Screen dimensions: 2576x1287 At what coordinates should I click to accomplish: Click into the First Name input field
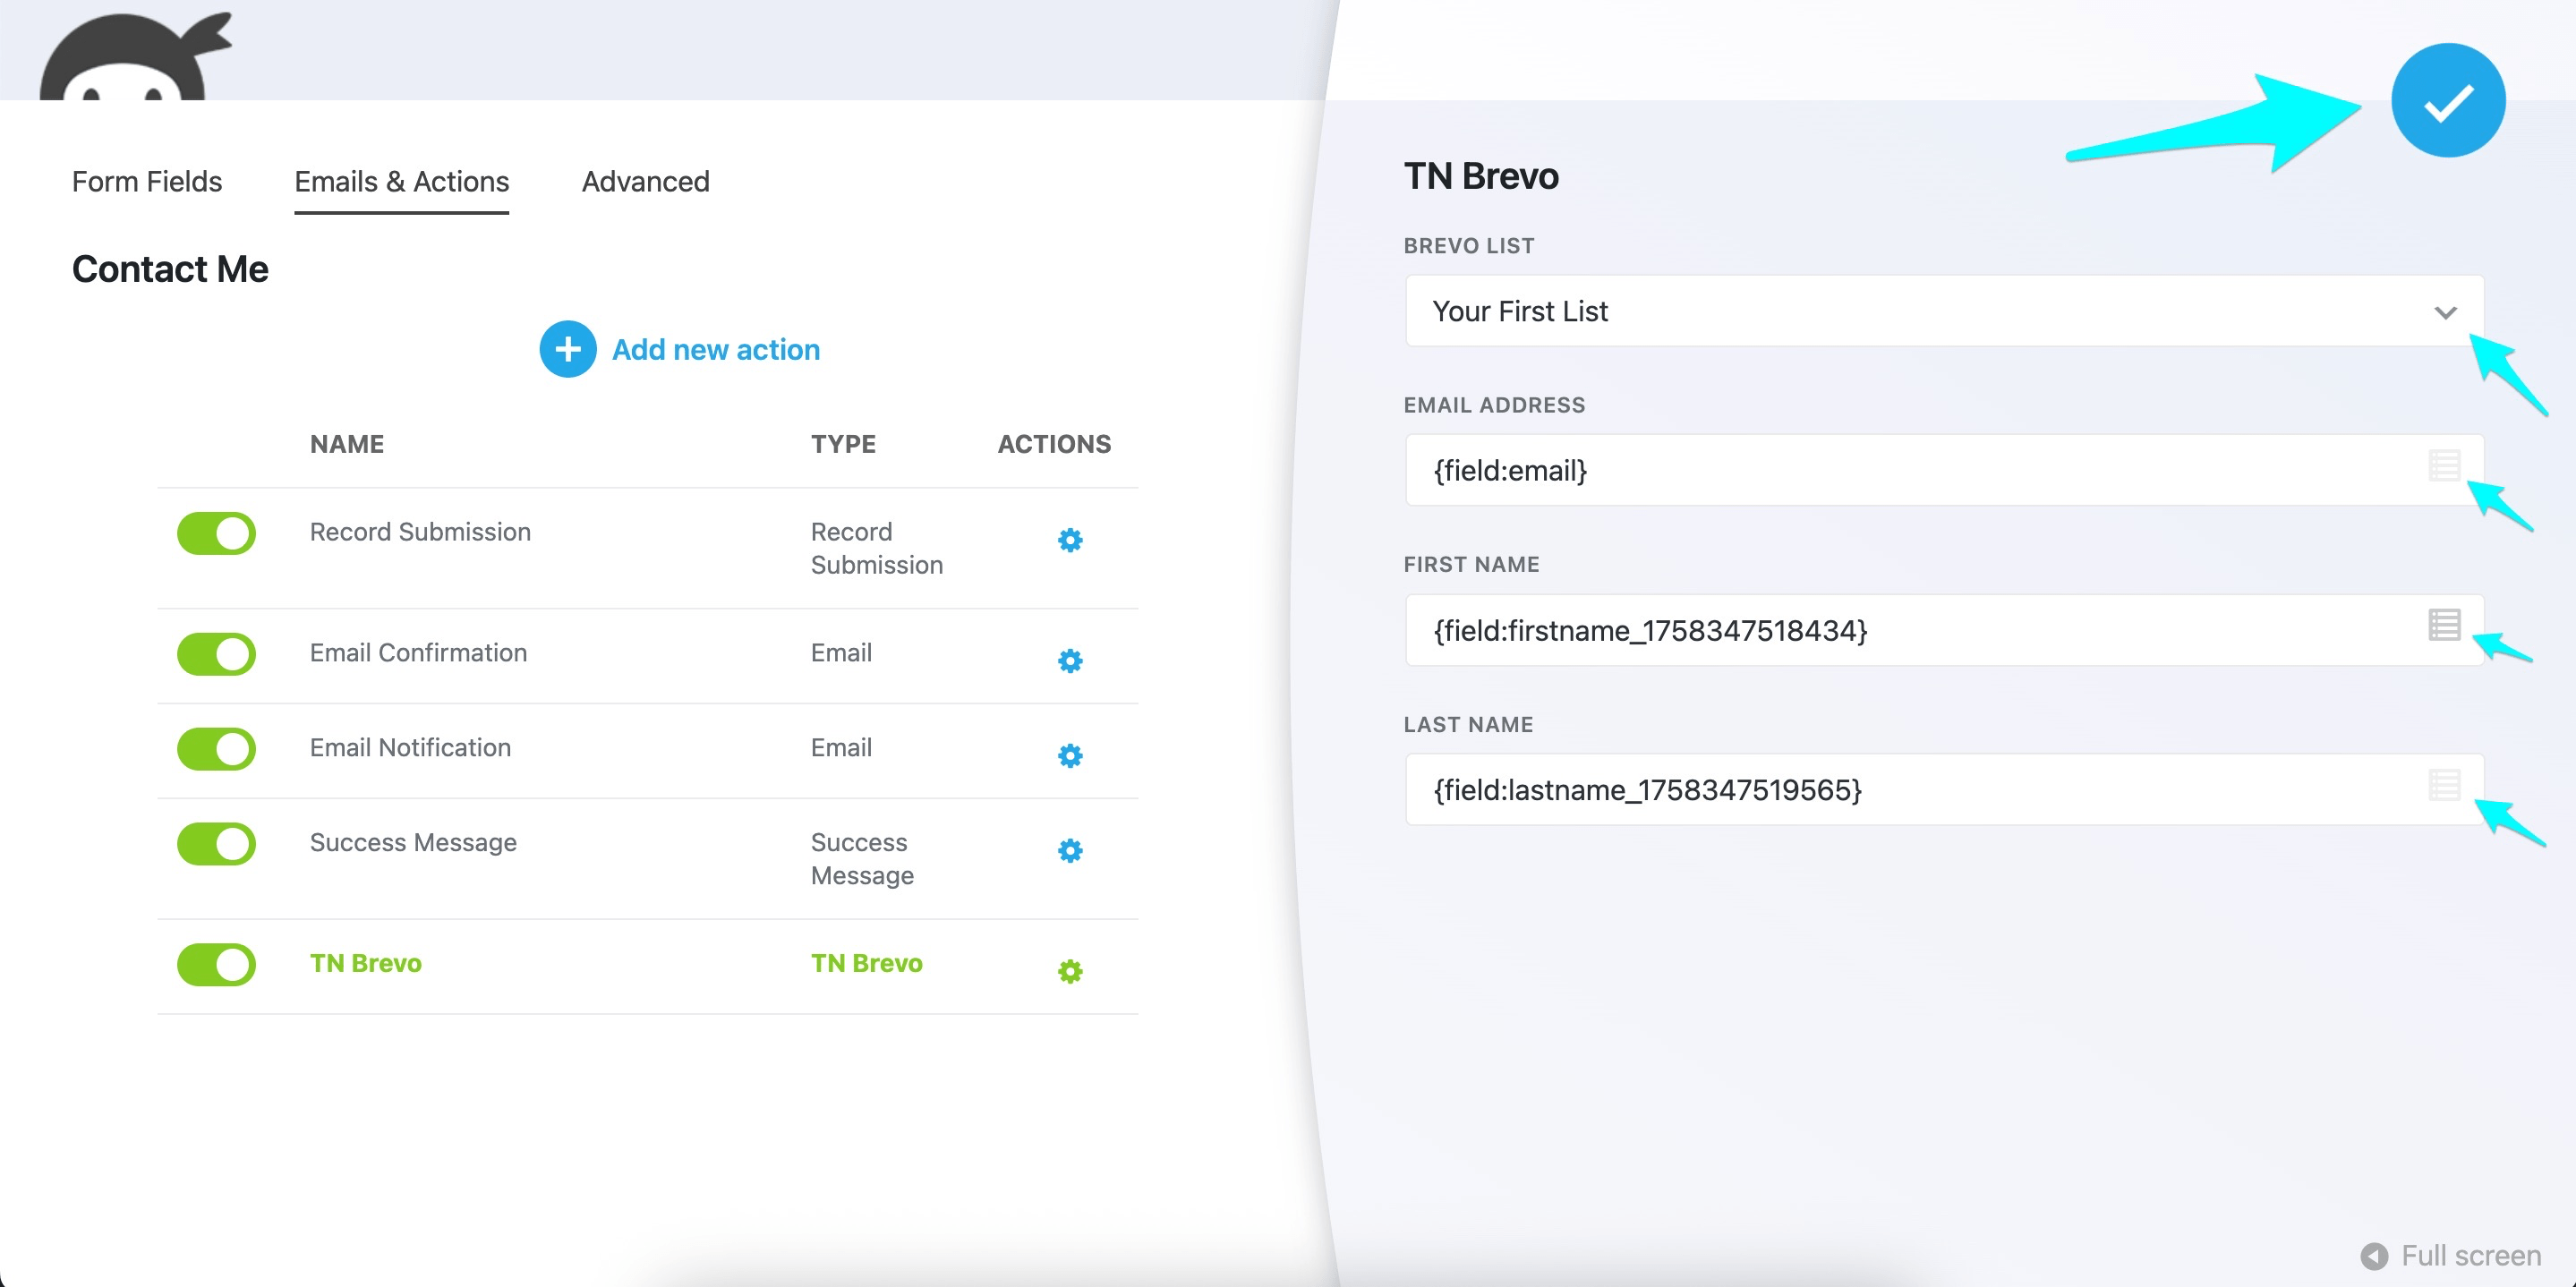1900,631
